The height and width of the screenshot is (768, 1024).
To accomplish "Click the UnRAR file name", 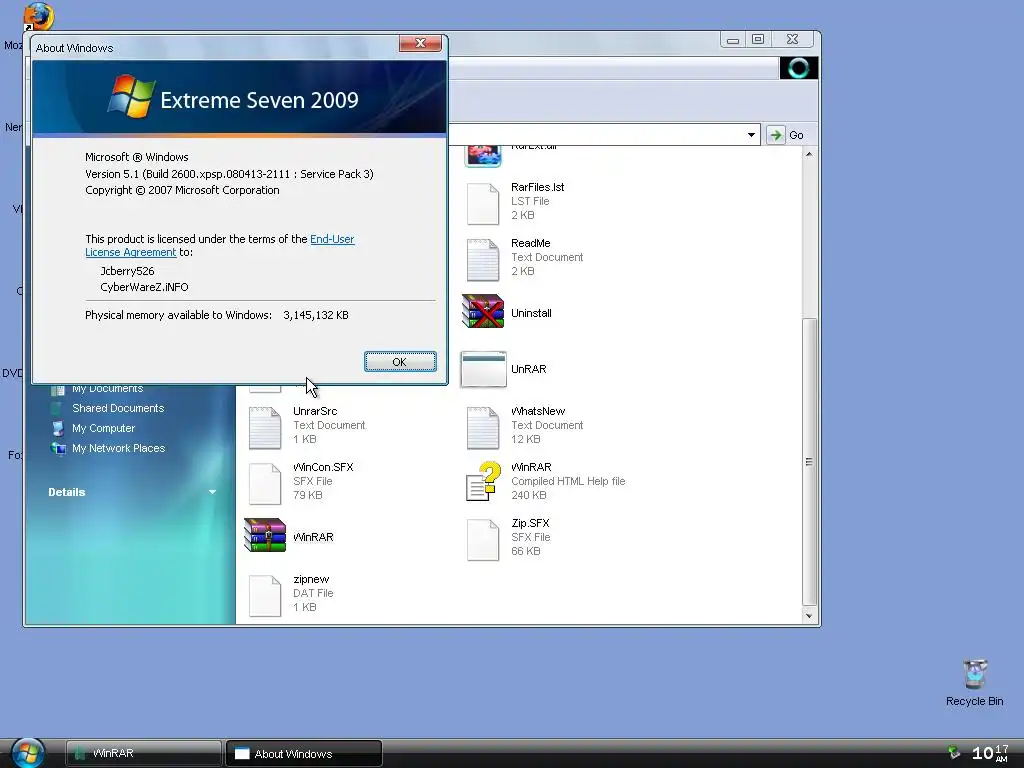I will tap(528, 370).
